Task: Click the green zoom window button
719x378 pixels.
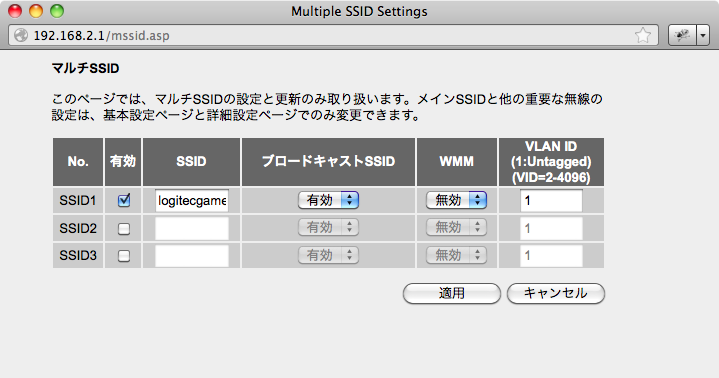Action: (x=57, y=11)
